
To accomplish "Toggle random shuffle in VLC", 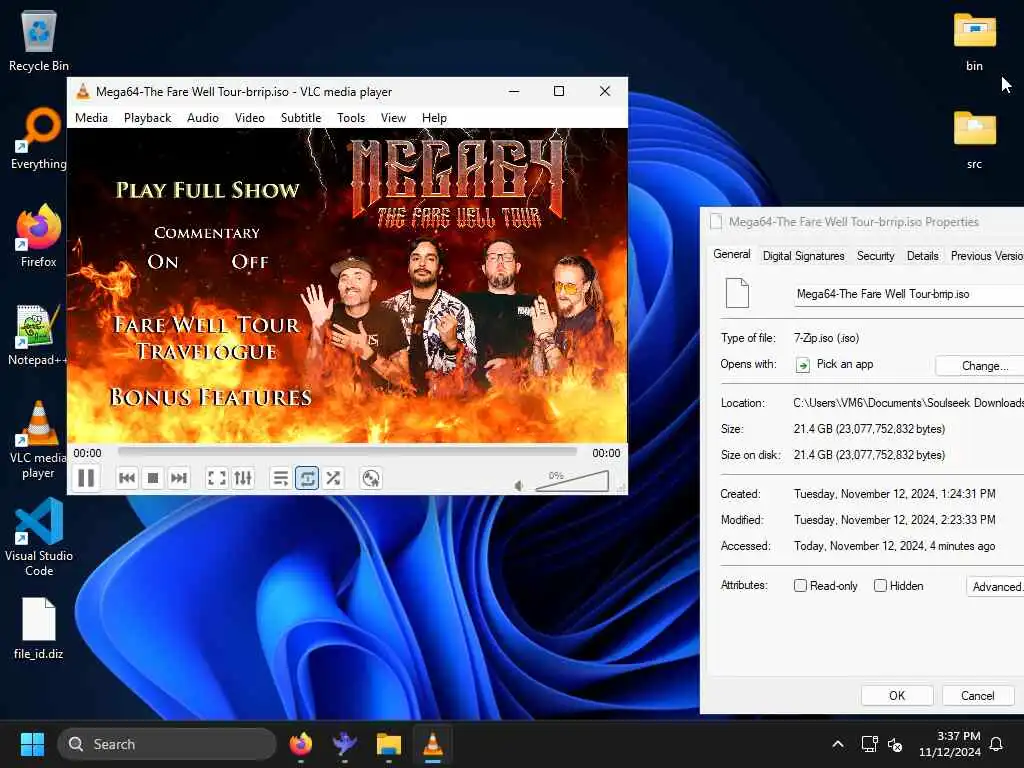I will (333, 478).
